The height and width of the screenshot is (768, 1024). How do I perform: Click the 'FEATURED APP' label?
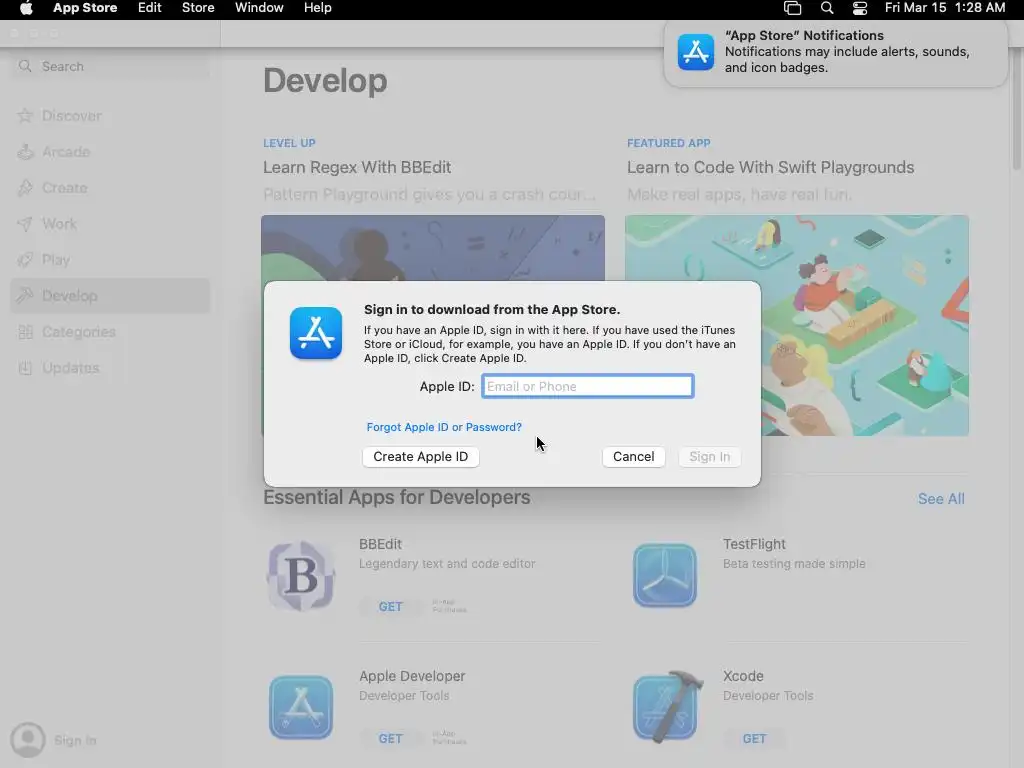(x=669, y=143)
